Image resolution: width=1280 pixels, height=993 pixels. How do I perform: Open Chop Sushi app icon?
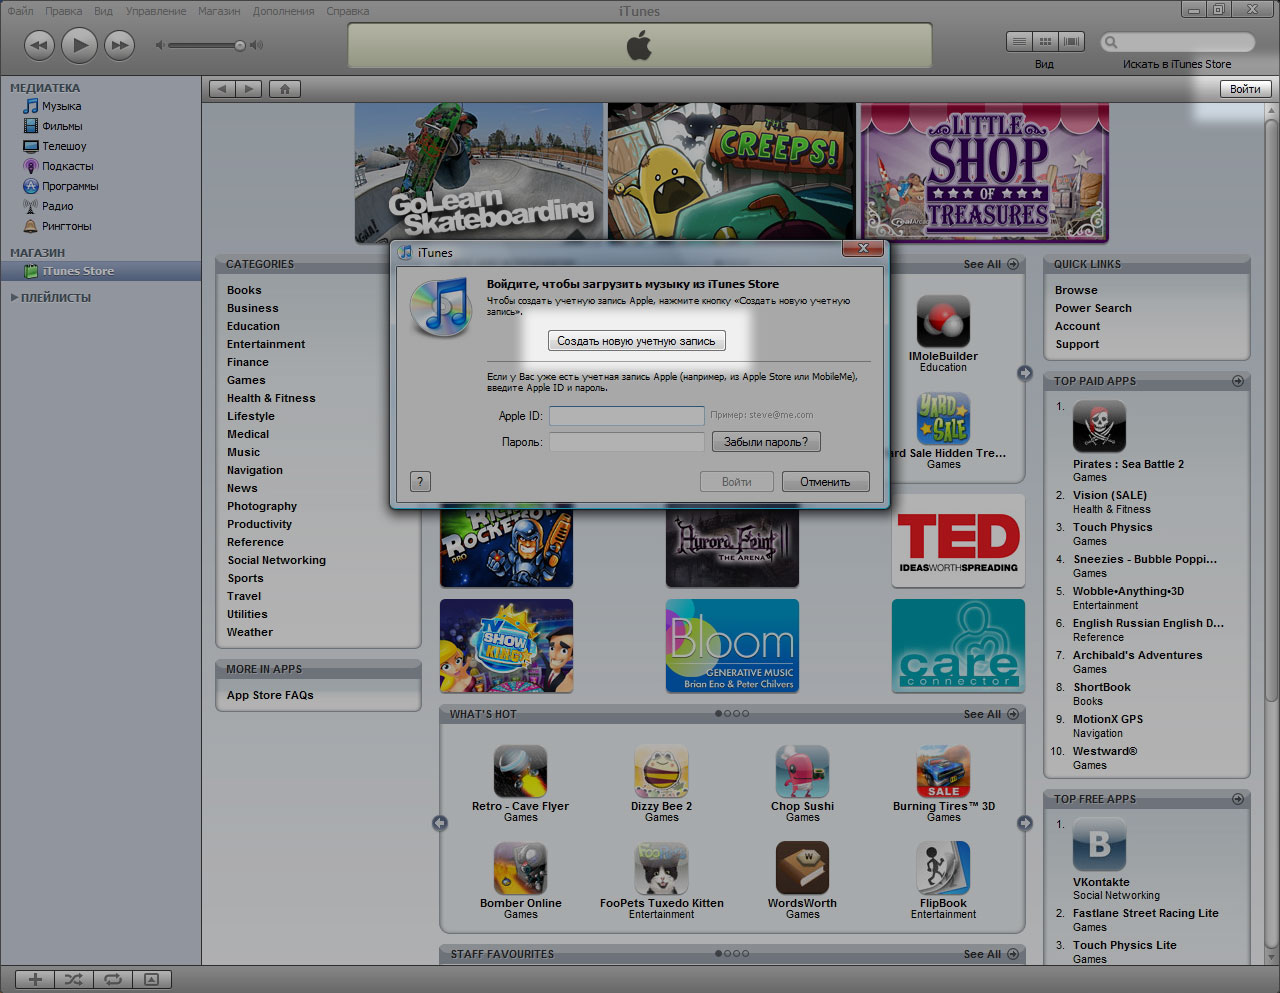point(802,771)
